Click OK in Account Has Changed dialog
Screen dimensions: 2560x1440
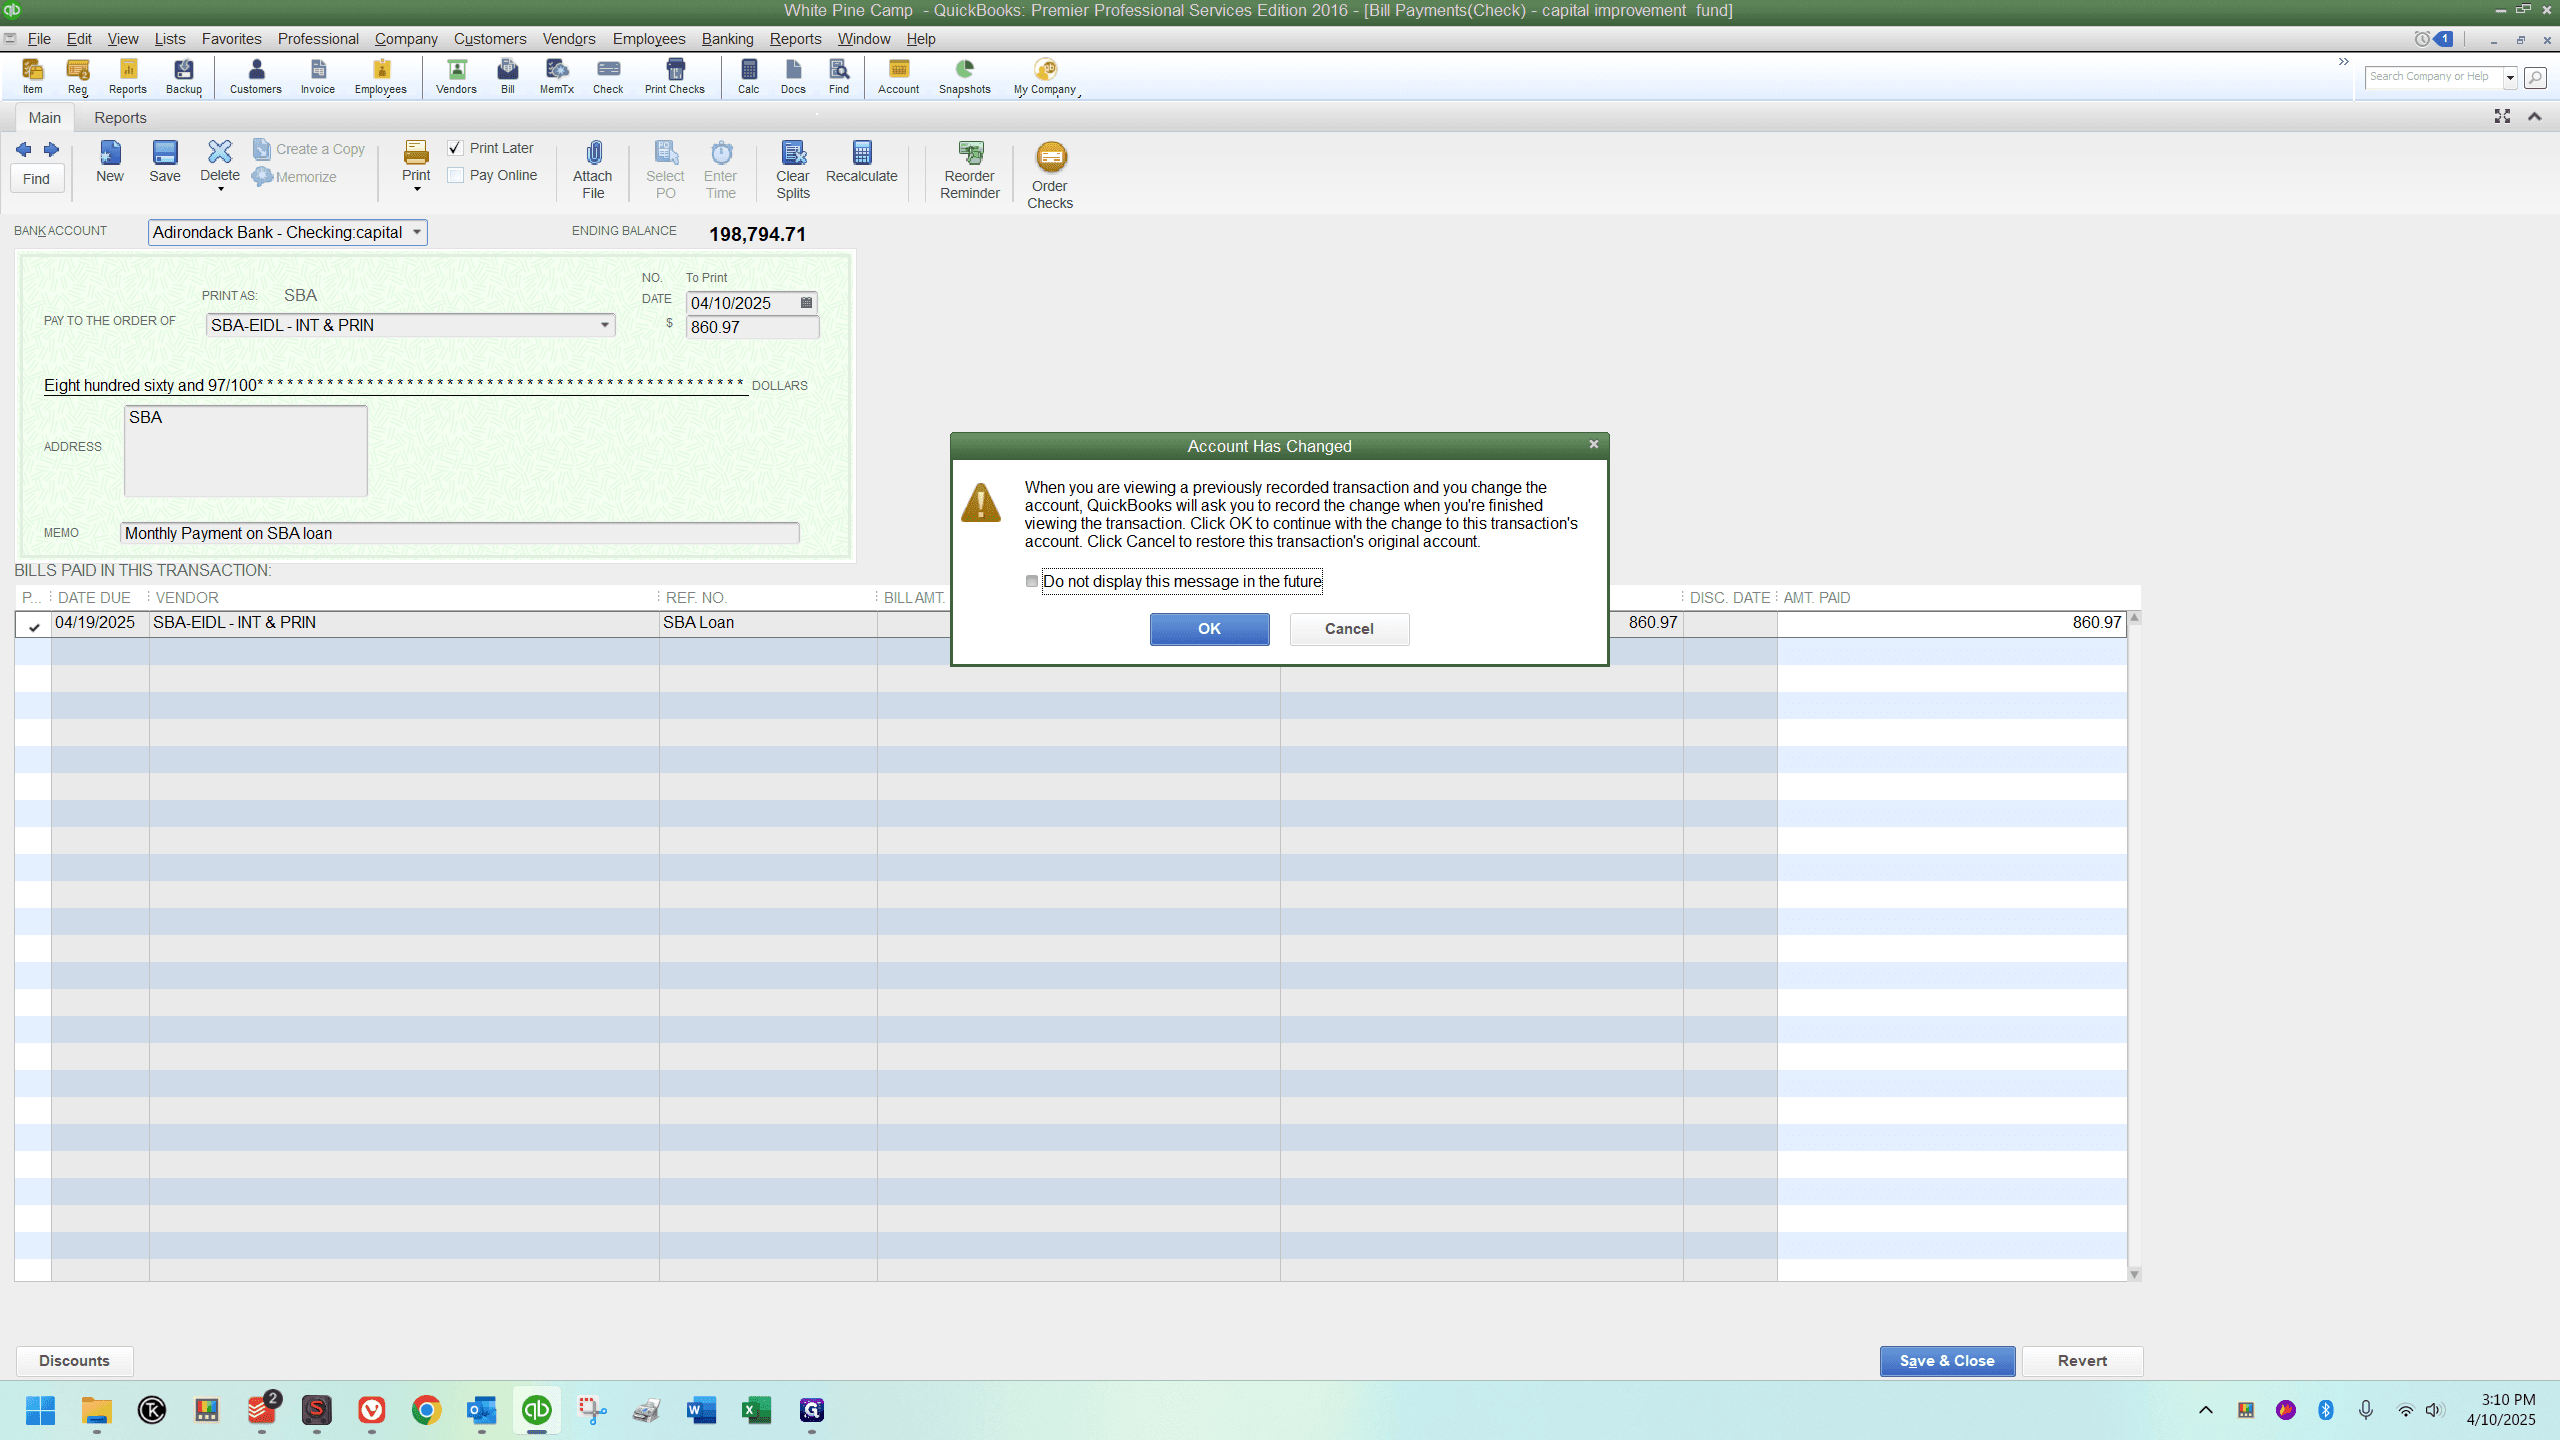coord(1209,629)
